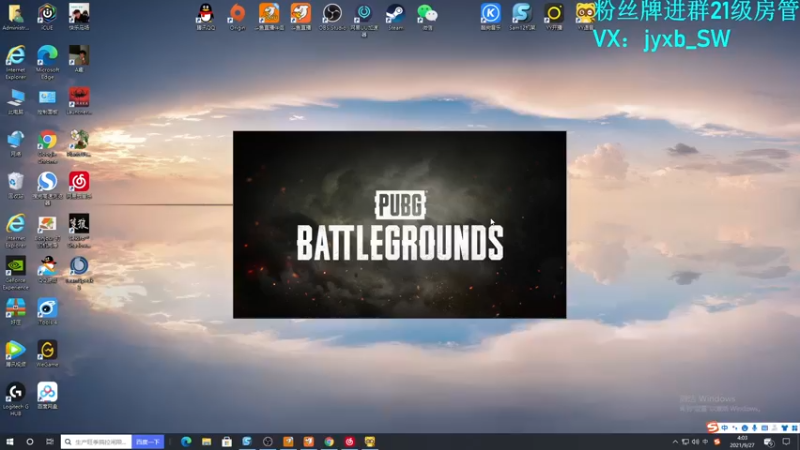Open Task View on the taskbar
Screen dimensions: 800x450
(x=49, y=441)
